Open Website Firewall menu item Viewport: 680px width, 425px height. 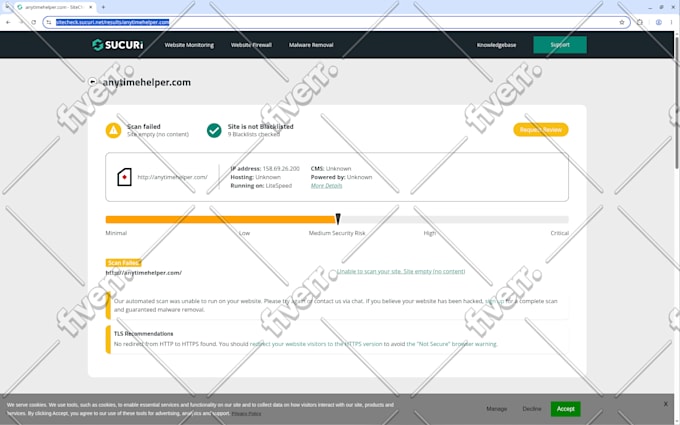click(251, 45)
